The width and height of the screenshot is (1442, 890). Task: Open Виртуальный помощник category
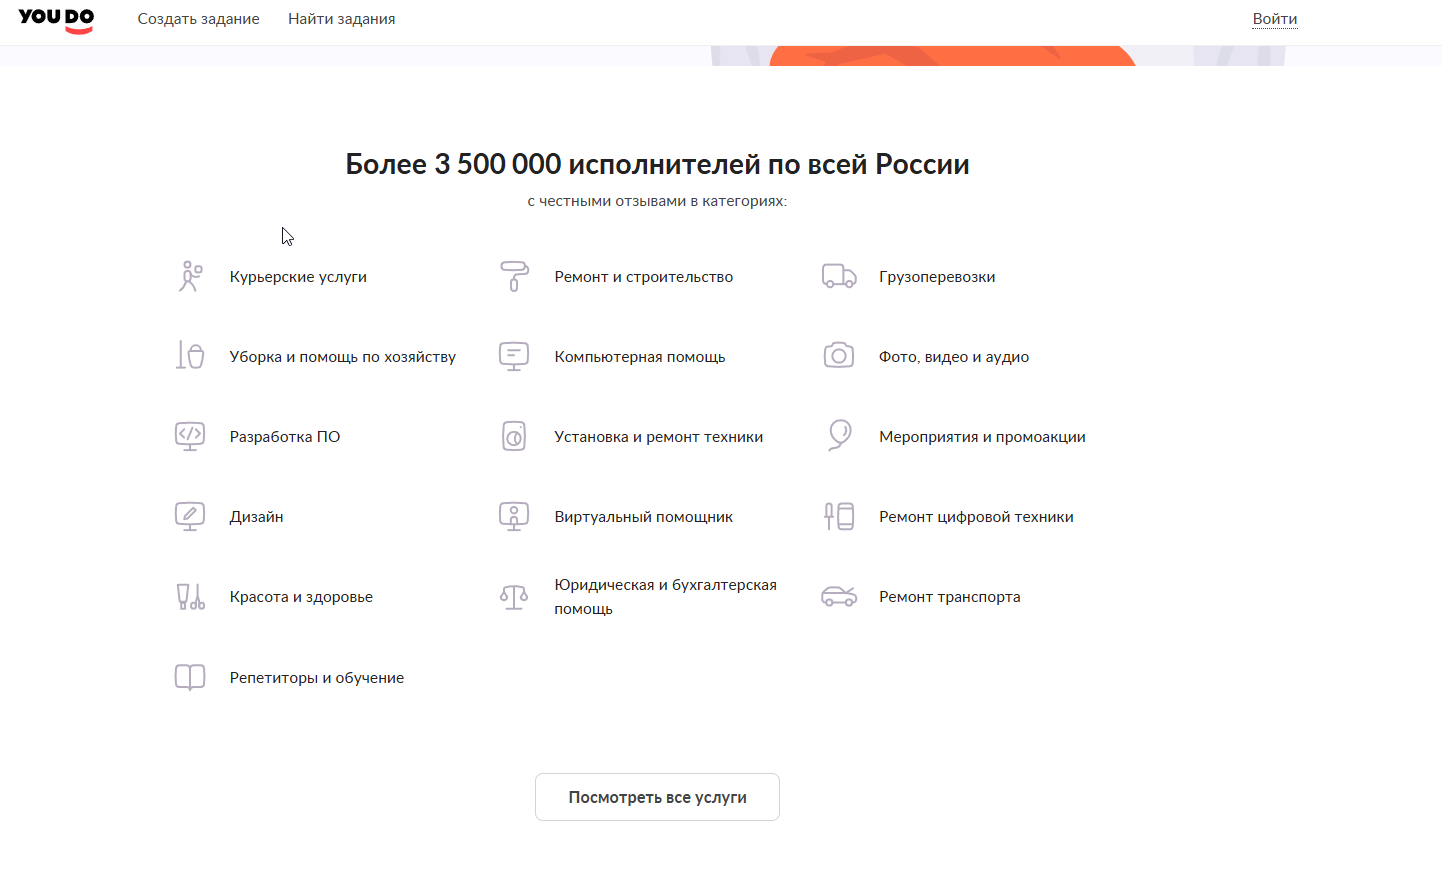[x=643, y=517]
